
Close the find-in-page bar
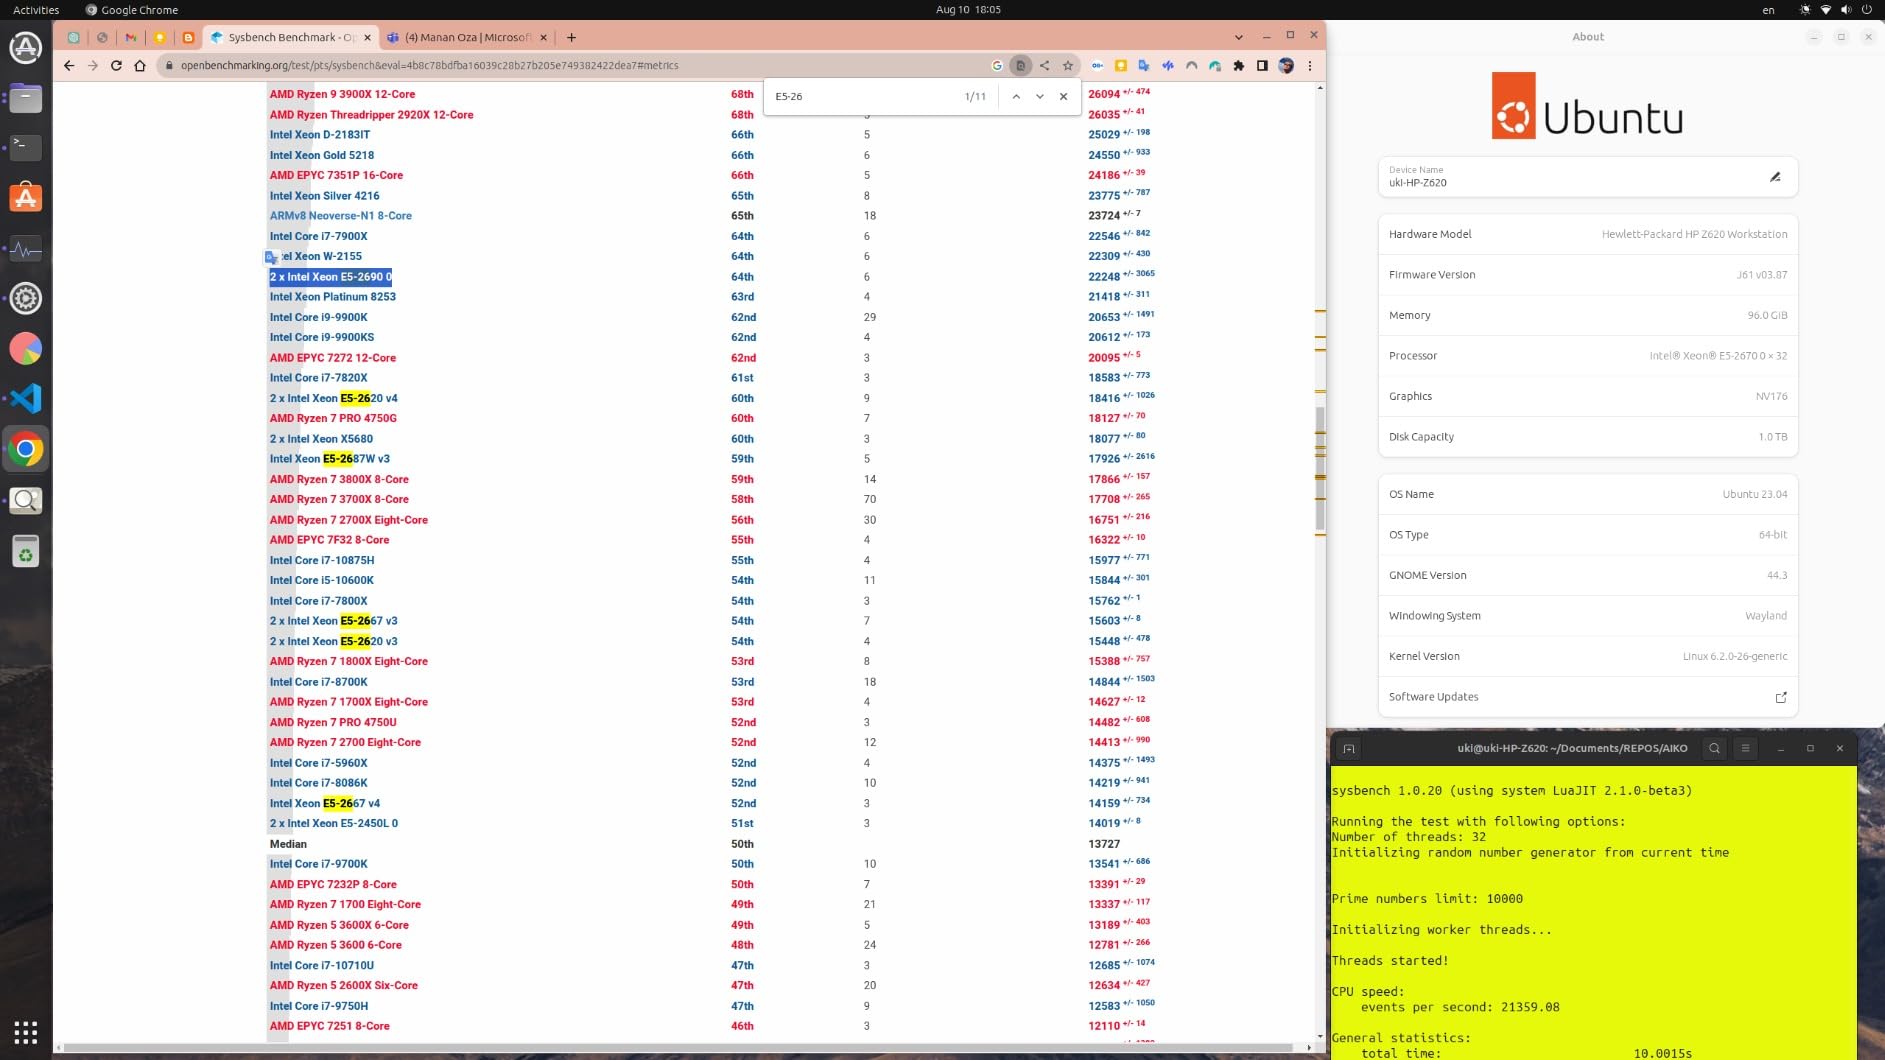pyautogui.click(x=1063, y=97)
